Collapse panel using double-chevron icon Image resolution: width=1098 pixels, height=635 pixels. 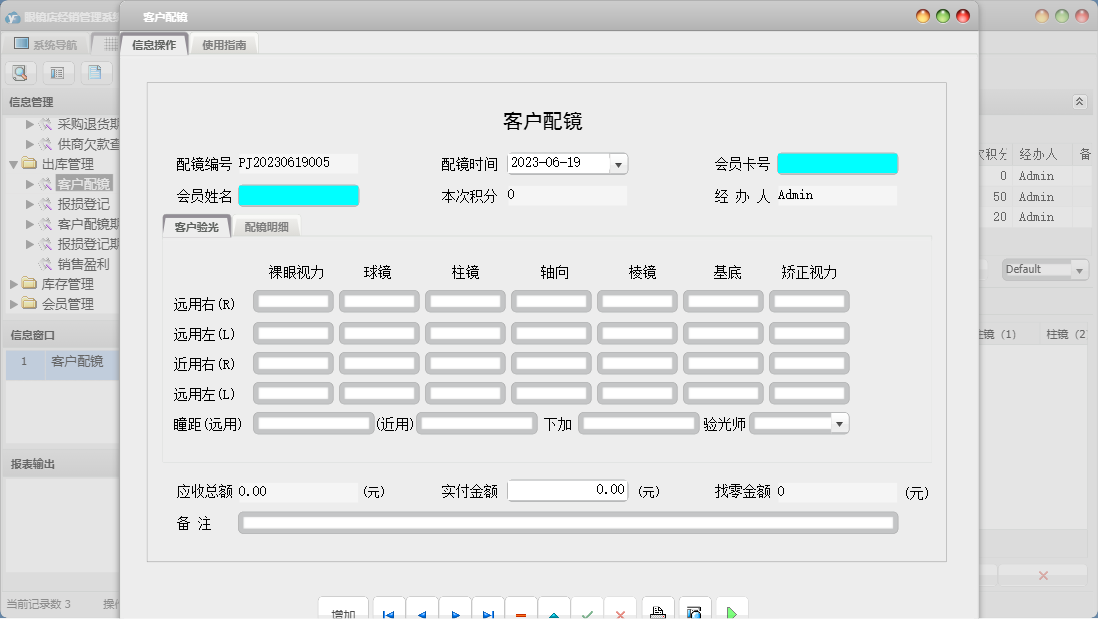tap(1079, 102)
